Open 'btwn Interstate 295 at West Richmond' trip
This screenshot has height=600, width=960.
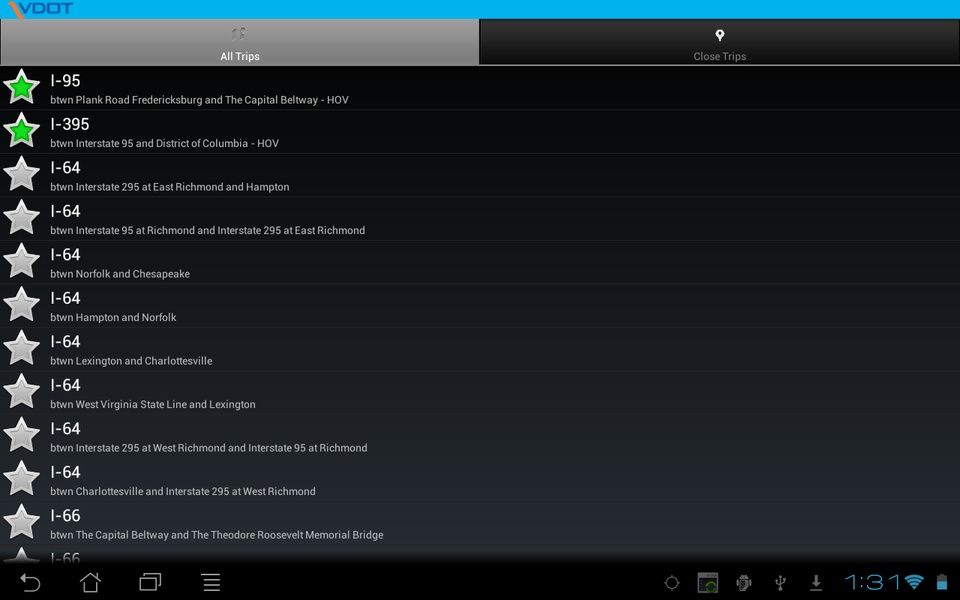(480, 436)
